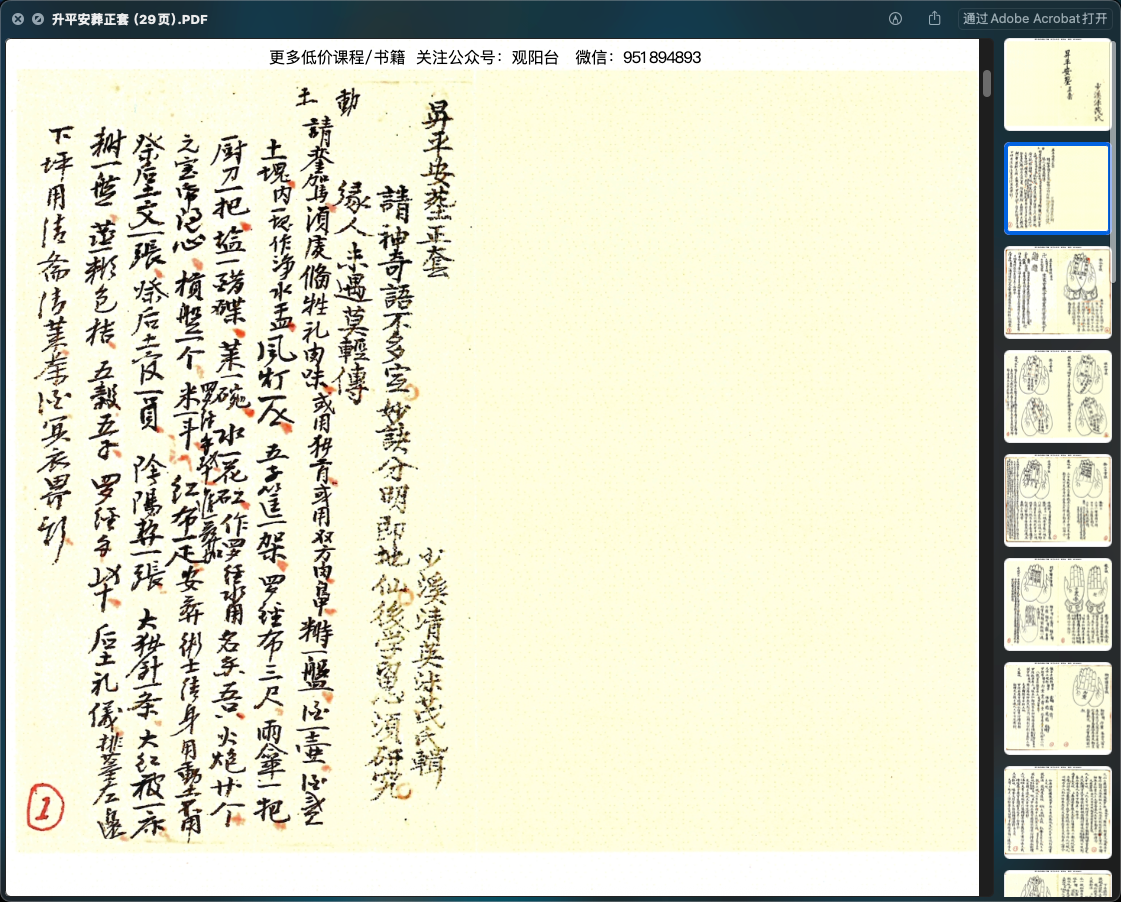
Task: Enter full screen using the title bar icon
Action: pyautogui.click(x=37, y=19)
